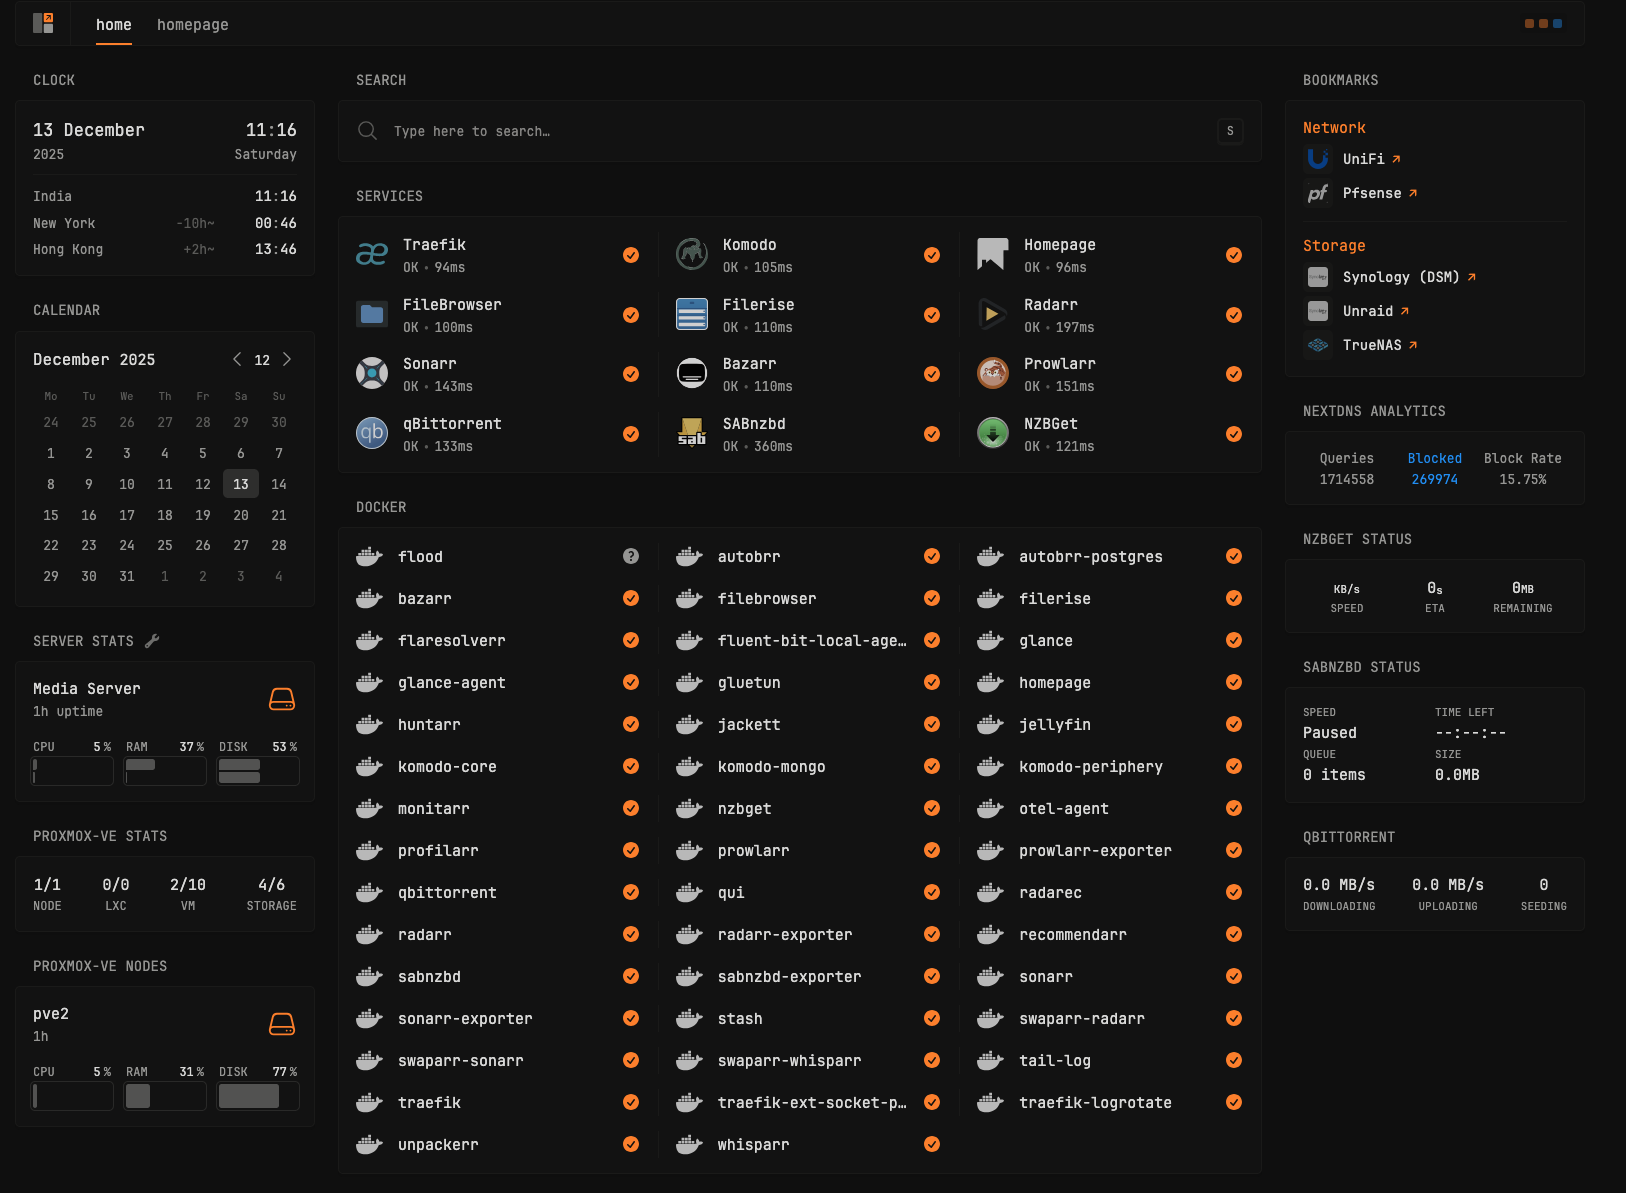Open the Traefik service icon
The image size is (1626, 1193).
pos(372,255)
